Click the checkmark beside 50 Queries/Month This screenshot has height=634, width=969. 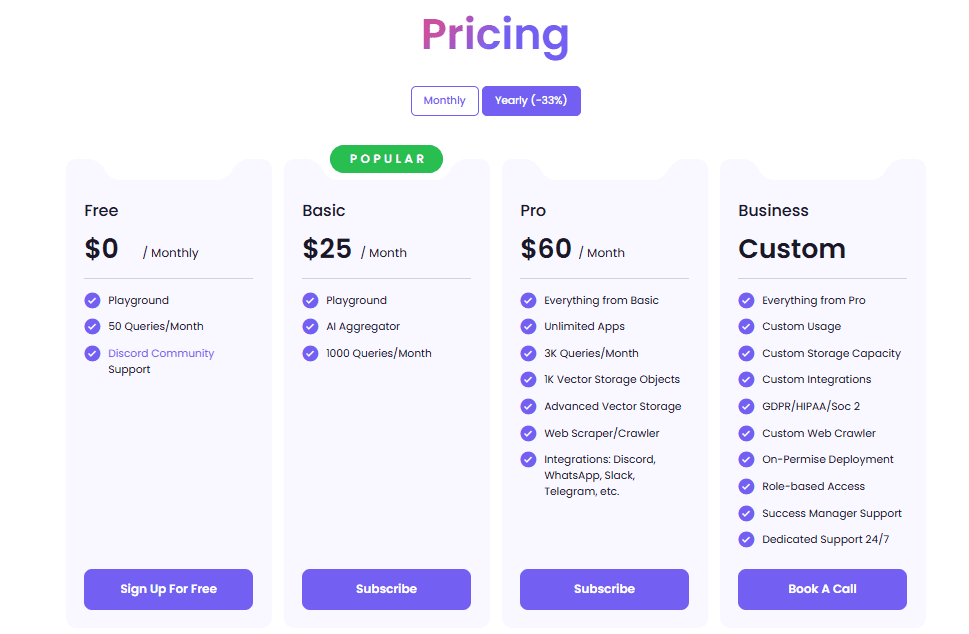[x=93, y=326]
